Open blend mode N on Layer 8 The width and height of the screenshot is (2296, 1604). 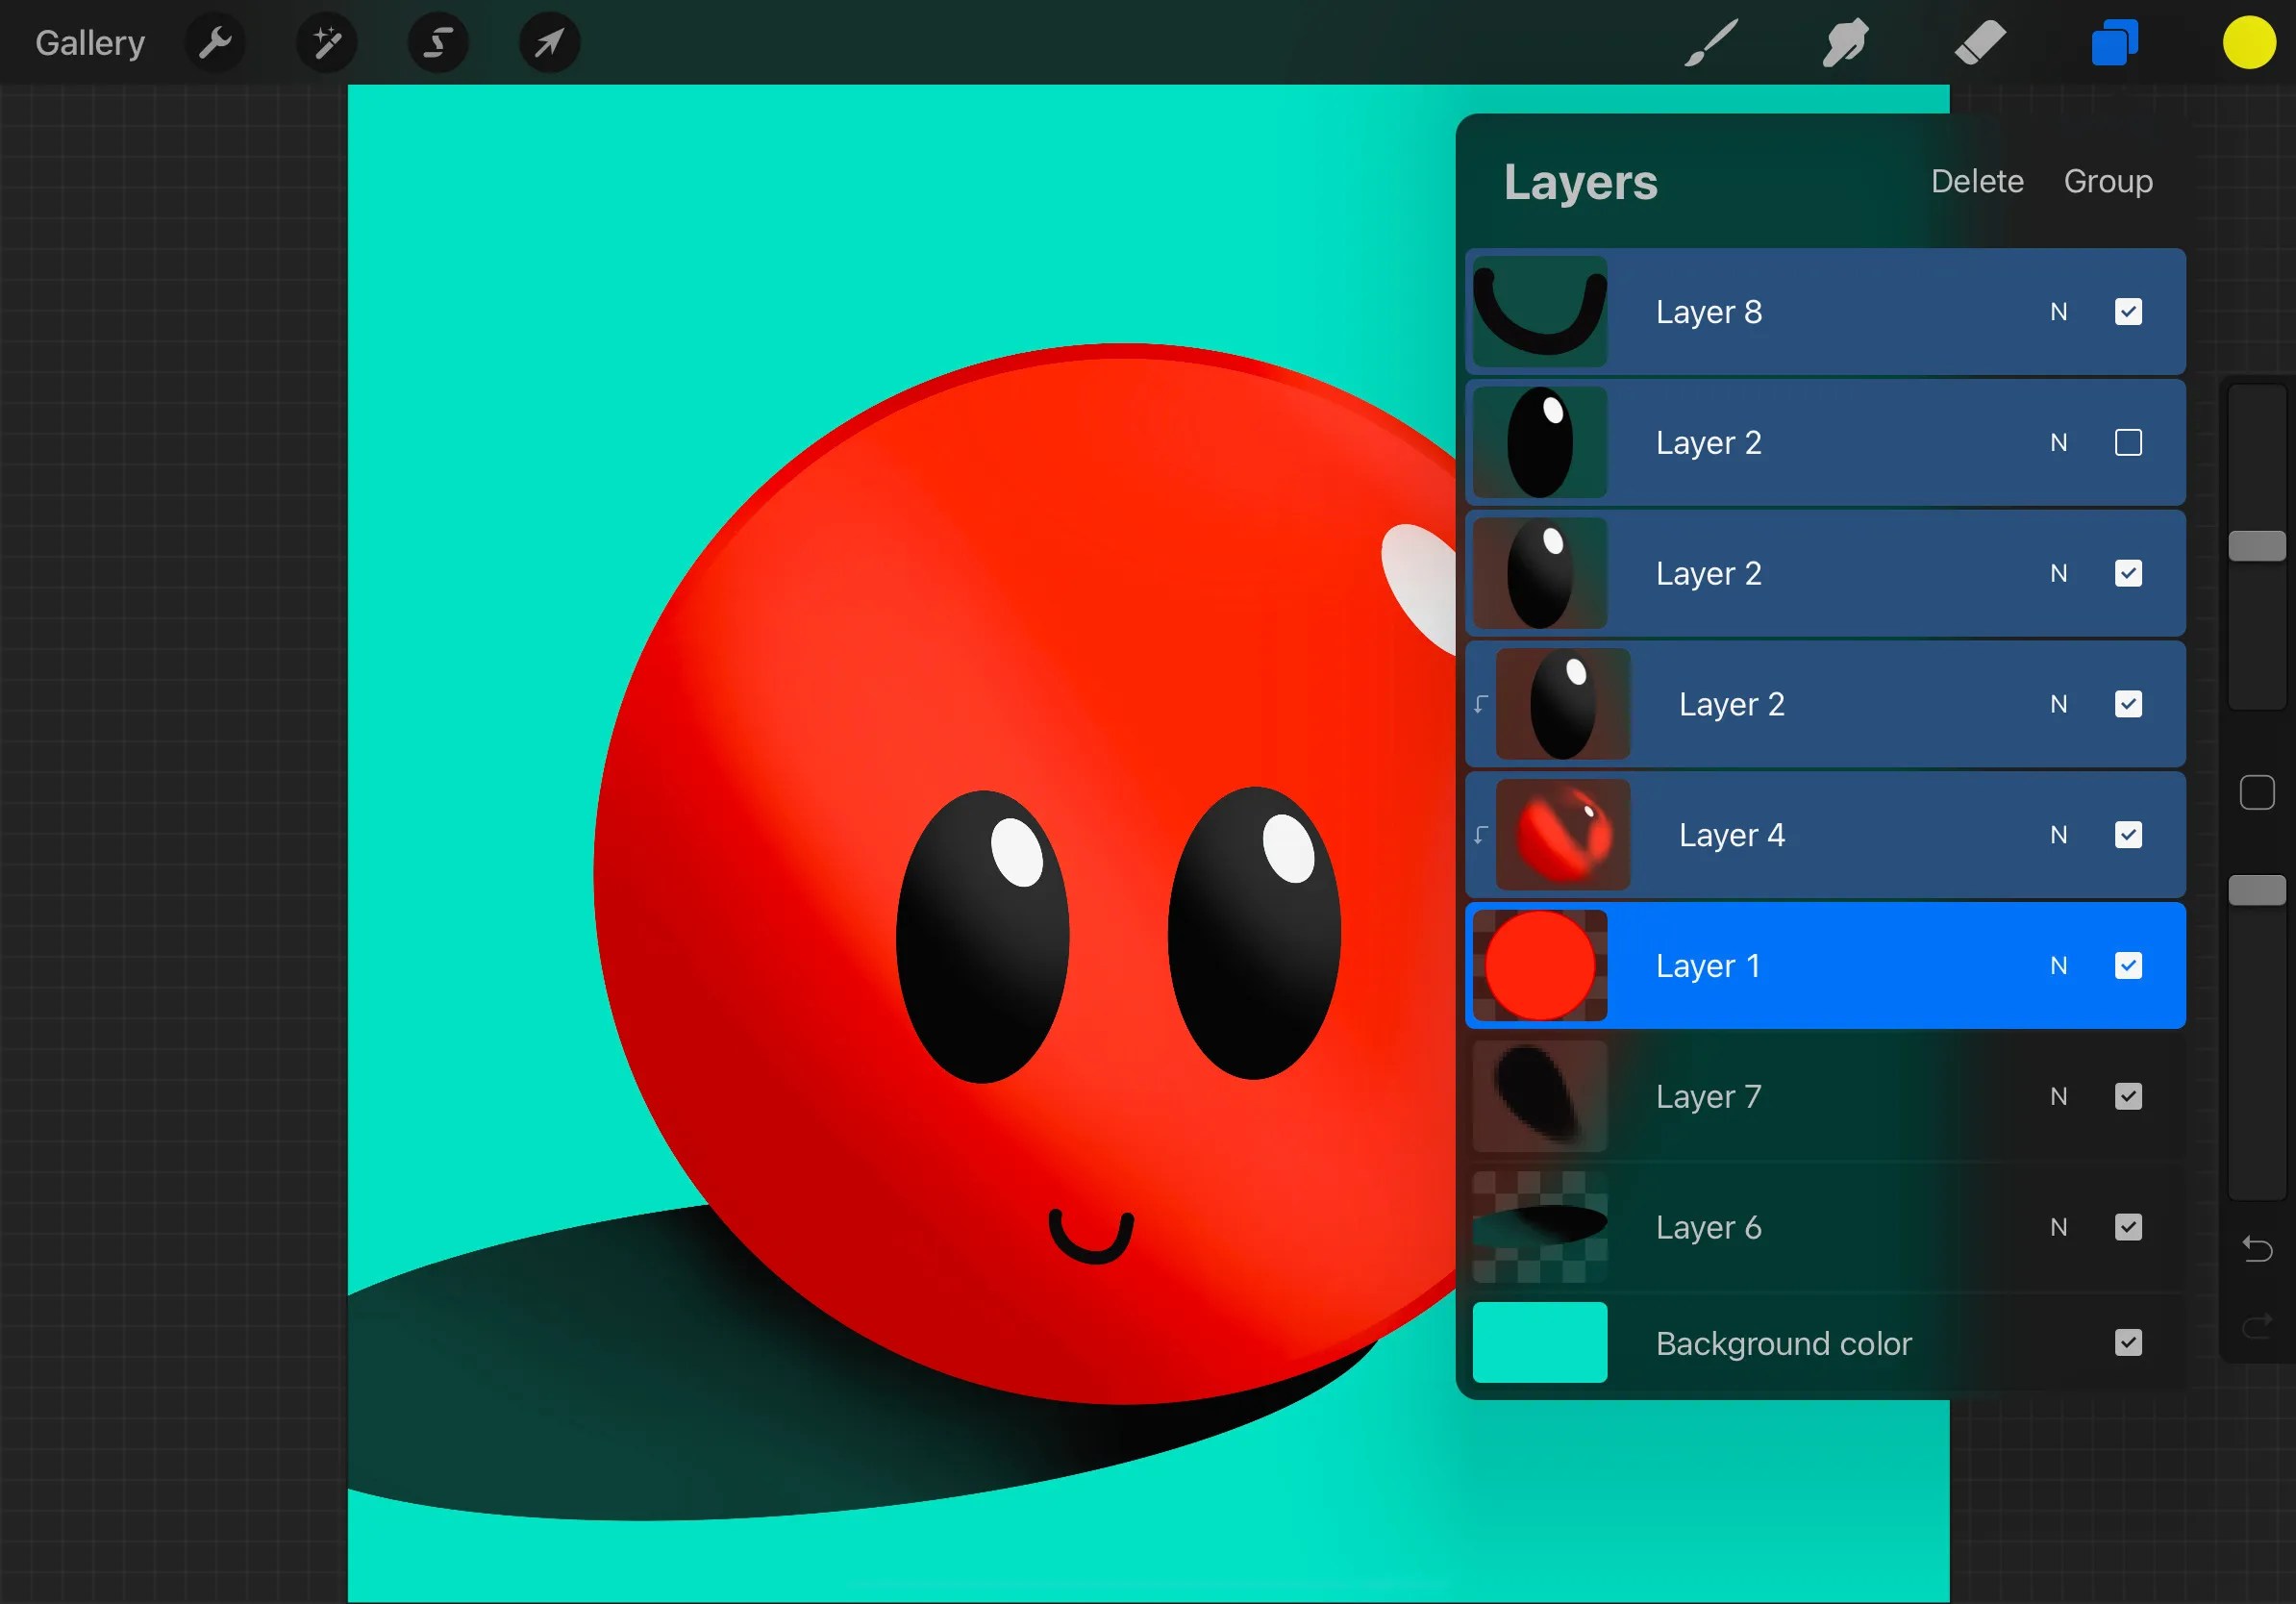click(2059, 312)
